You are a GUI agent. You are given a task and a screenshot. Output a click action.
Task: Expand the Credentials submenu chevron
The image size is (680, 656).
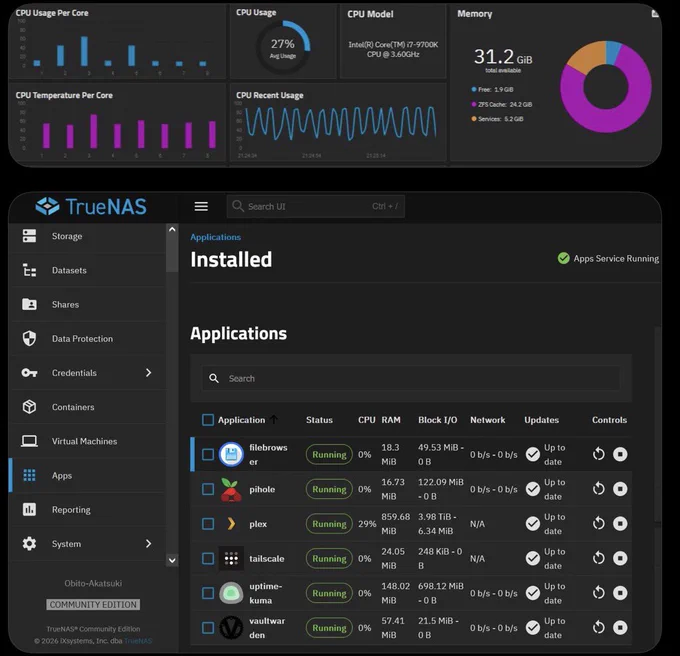click(149, 373)
